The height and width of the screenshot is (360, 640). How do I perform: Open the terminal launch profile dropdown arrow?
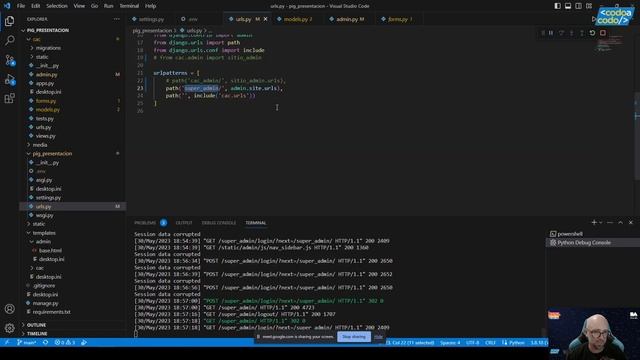coord(600,222)
